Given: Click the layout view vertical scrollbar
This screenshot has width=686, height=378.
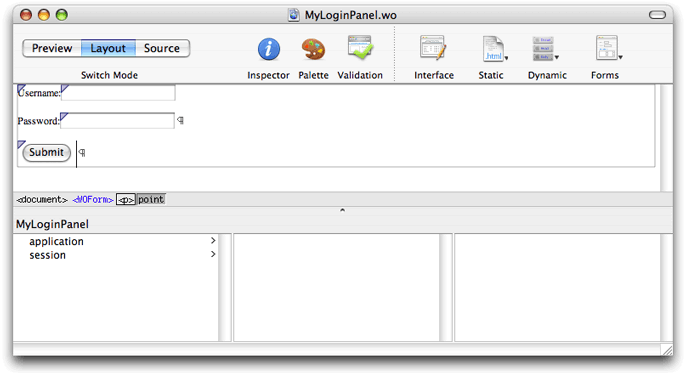Looking at the screenshot, I should (x=666, y=137).
